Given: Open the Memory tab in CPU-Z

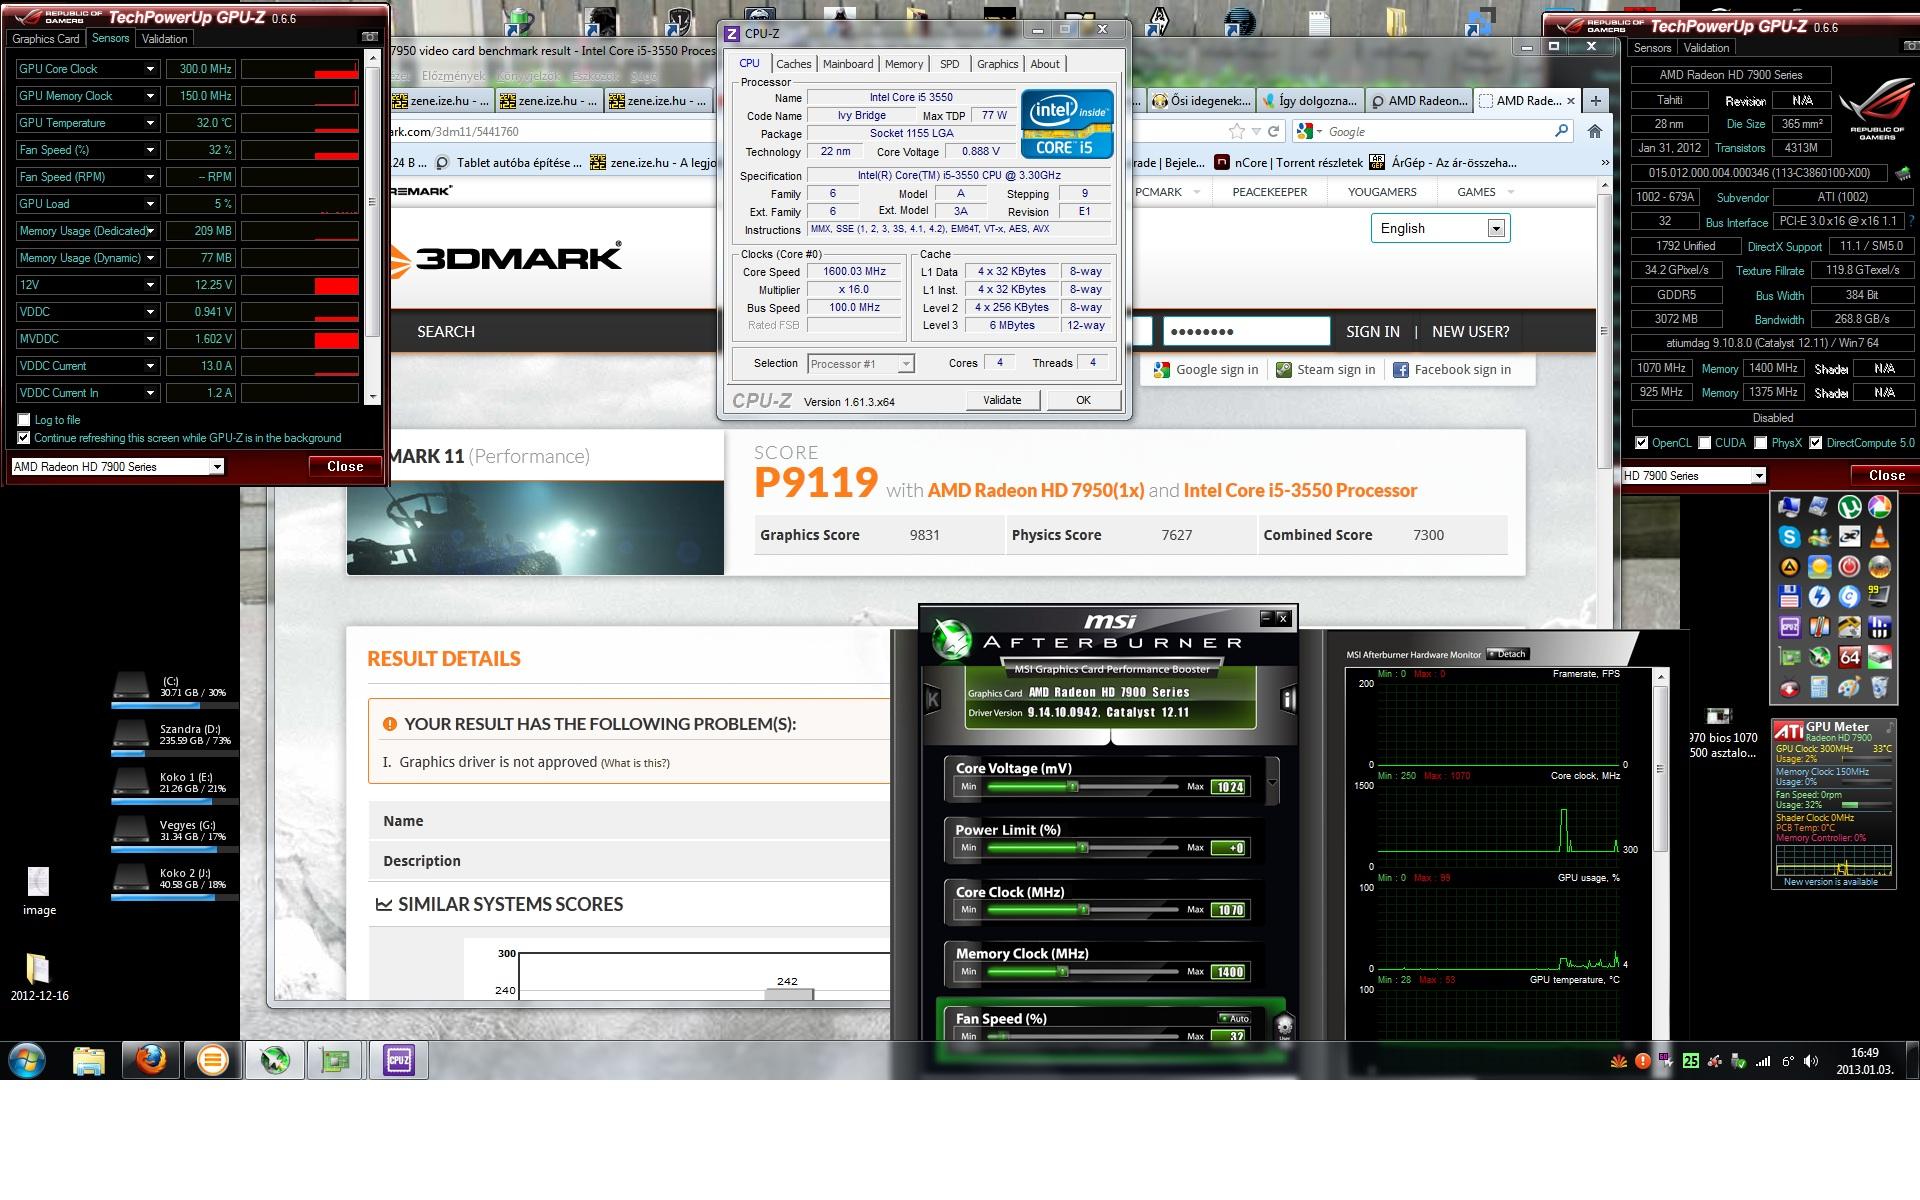Looking at the screenshot, I should (904, 64).
